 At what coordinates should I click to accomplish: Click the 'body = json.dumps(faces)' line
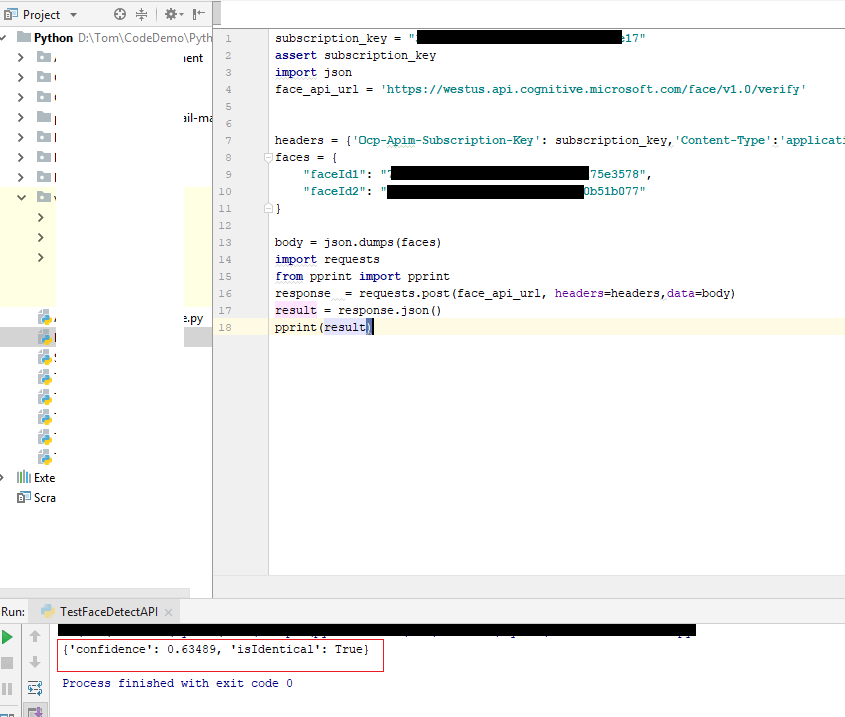point(358,243)
